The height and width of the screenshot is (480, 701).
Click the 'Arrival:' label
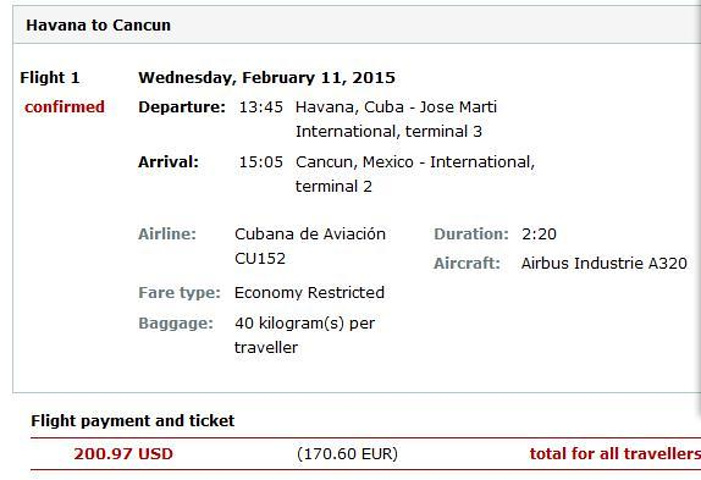point(168,162)
